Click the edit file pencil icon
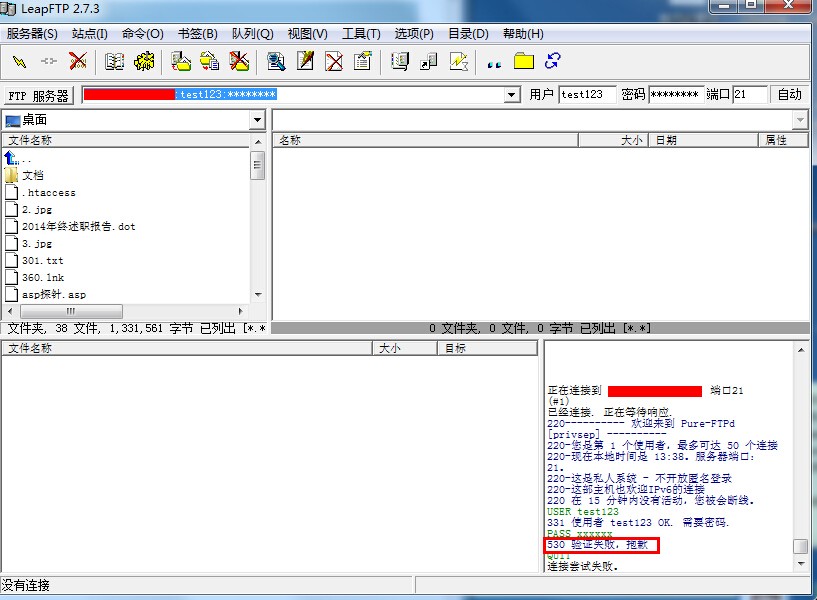This screenshot has height=600, width=817. (x=305, y=61)
